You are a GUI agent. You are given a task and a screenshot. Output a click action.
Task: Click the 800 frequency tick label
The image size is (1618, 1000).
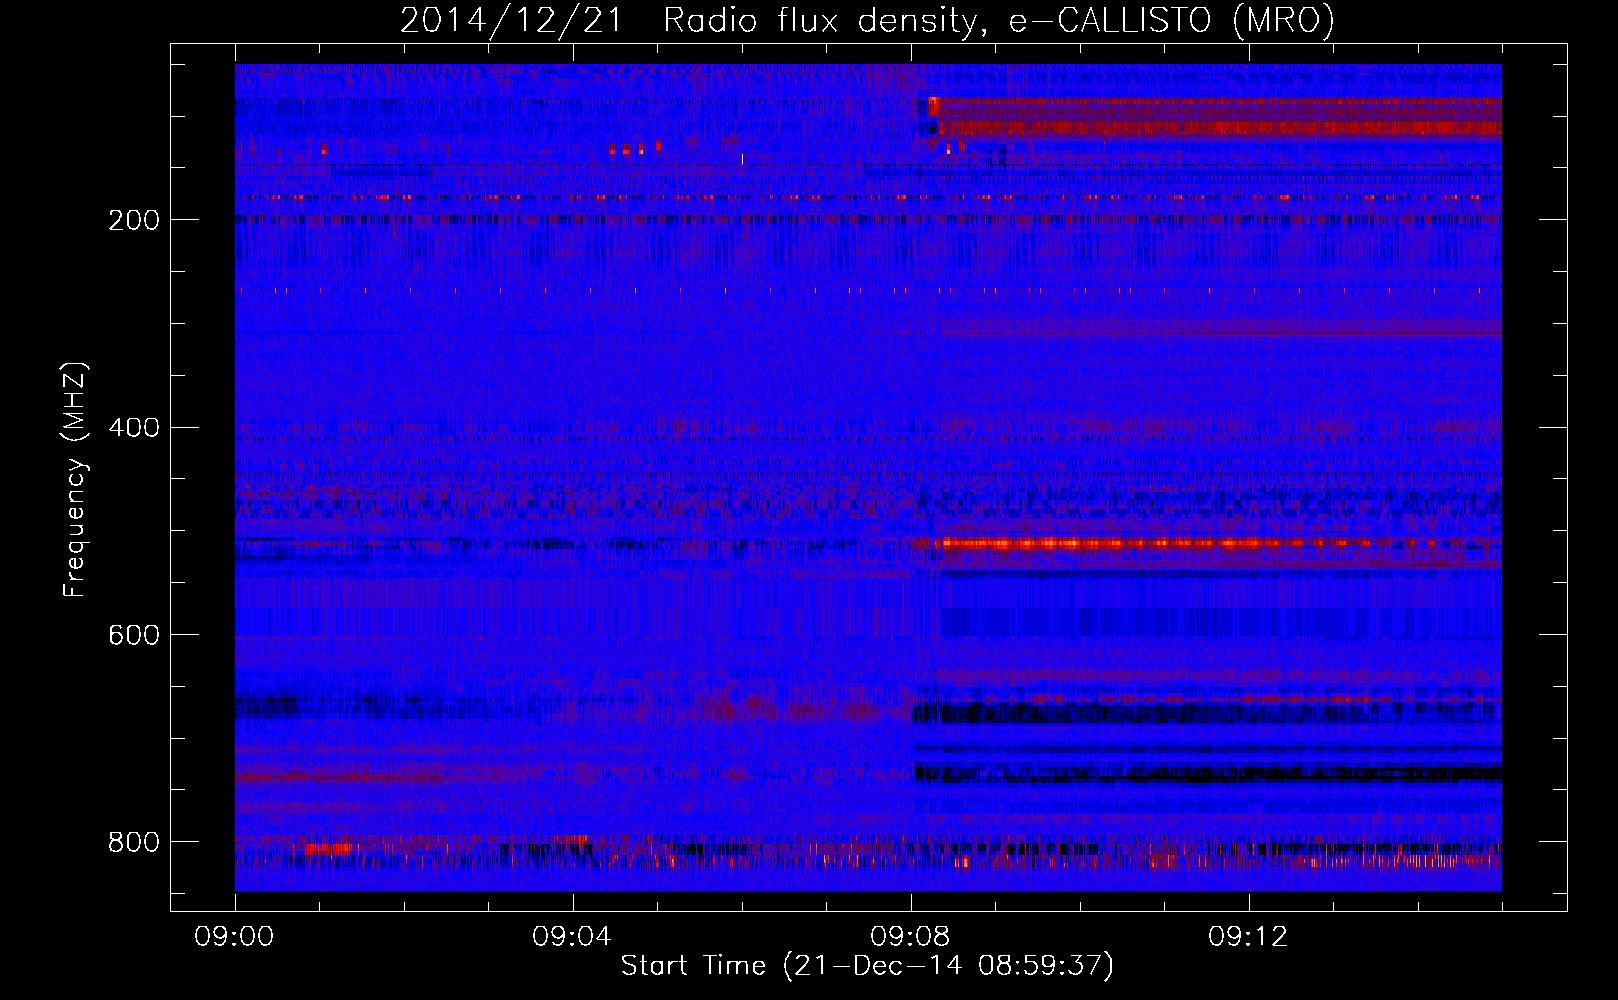click(134, 843)
